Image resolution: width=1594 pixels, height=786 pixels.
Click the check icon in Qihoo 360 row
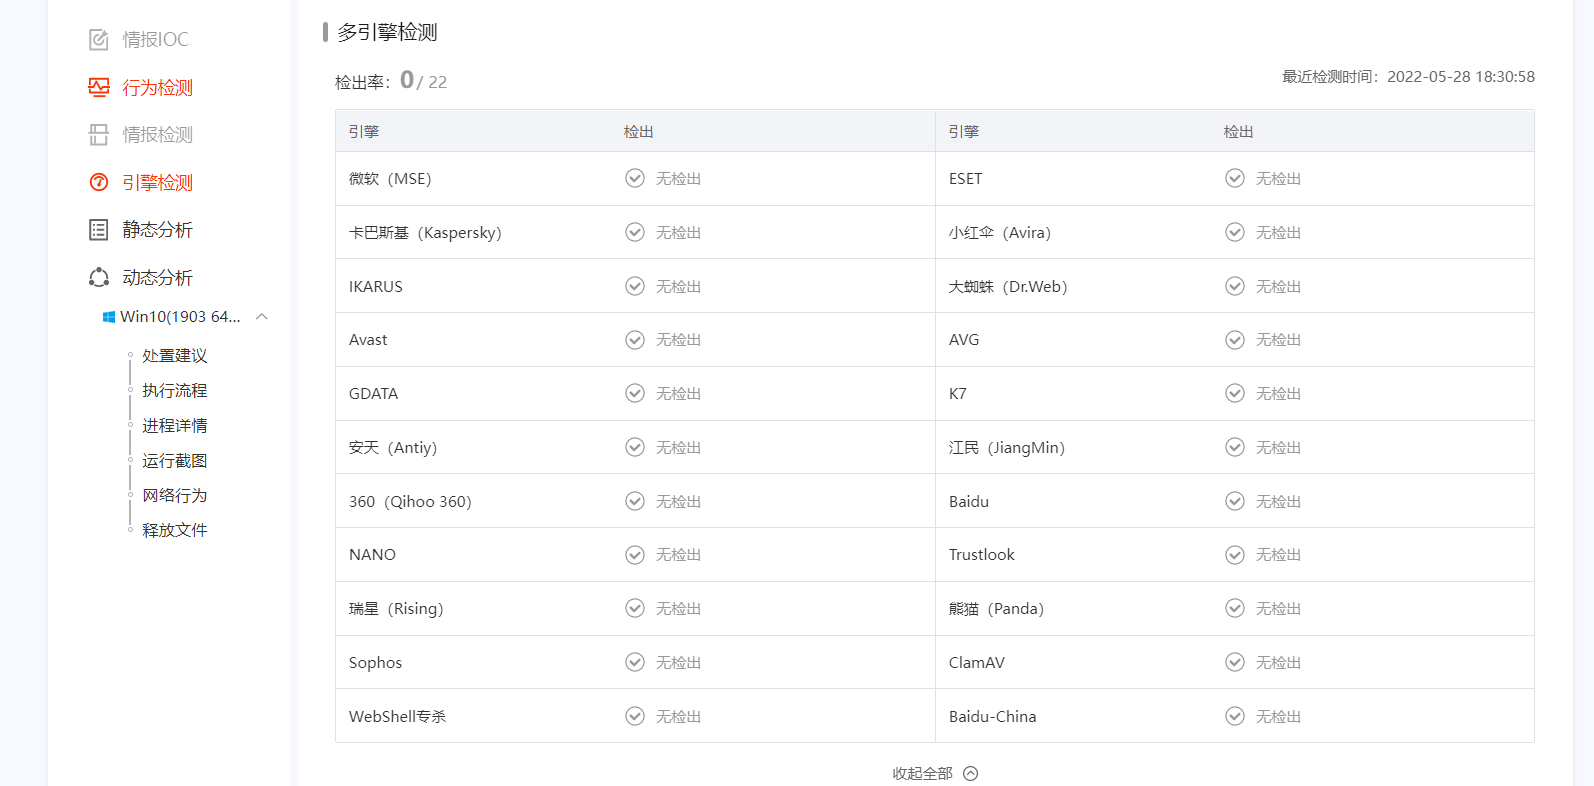pos(635,501)
